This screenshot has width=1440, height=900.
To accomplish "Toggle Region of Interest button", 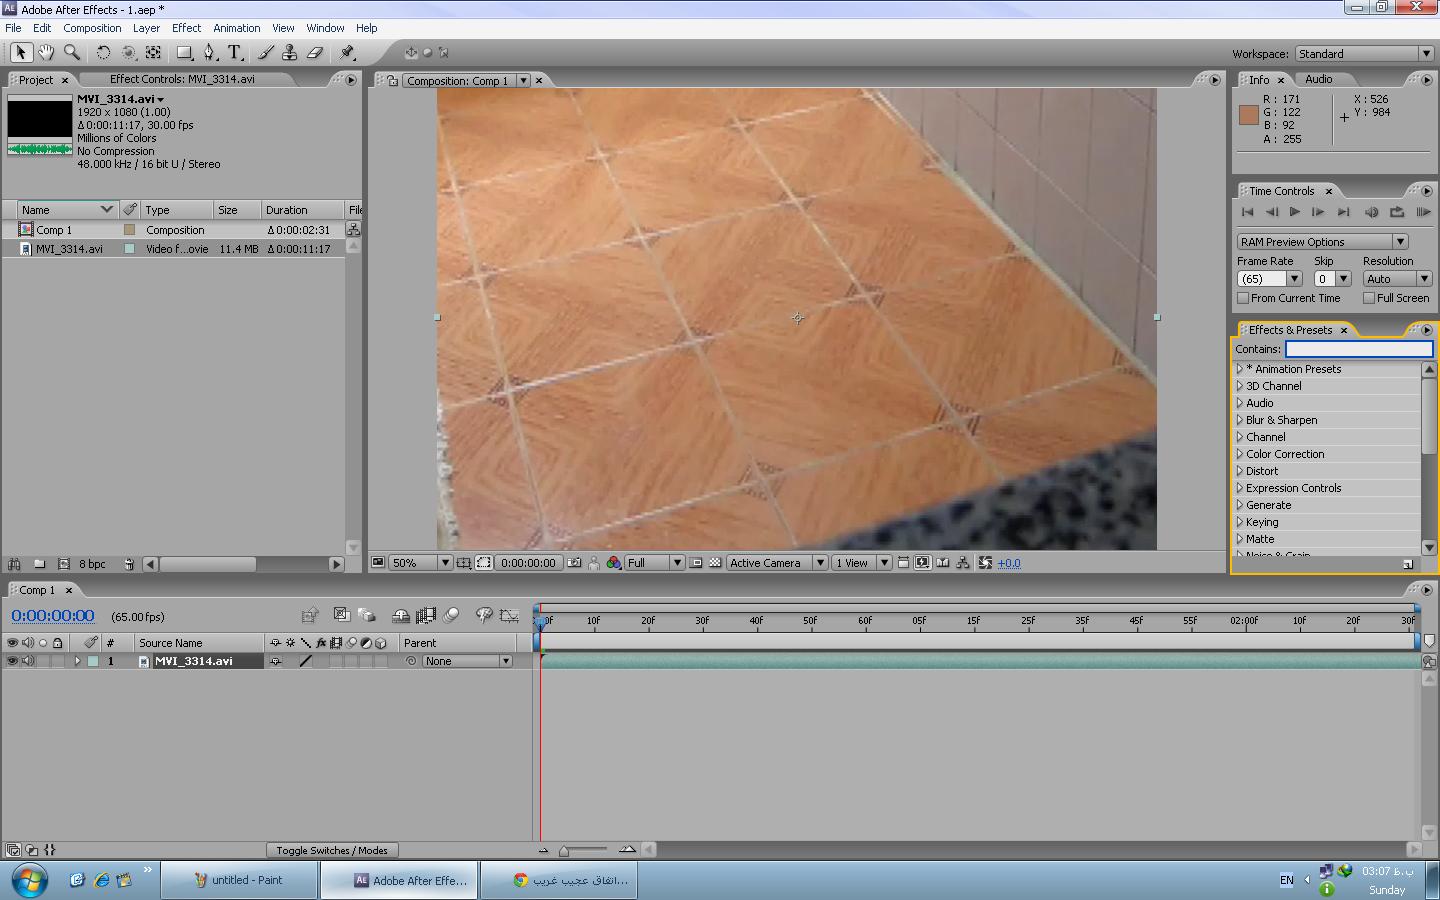I will [x=696, y=563].
